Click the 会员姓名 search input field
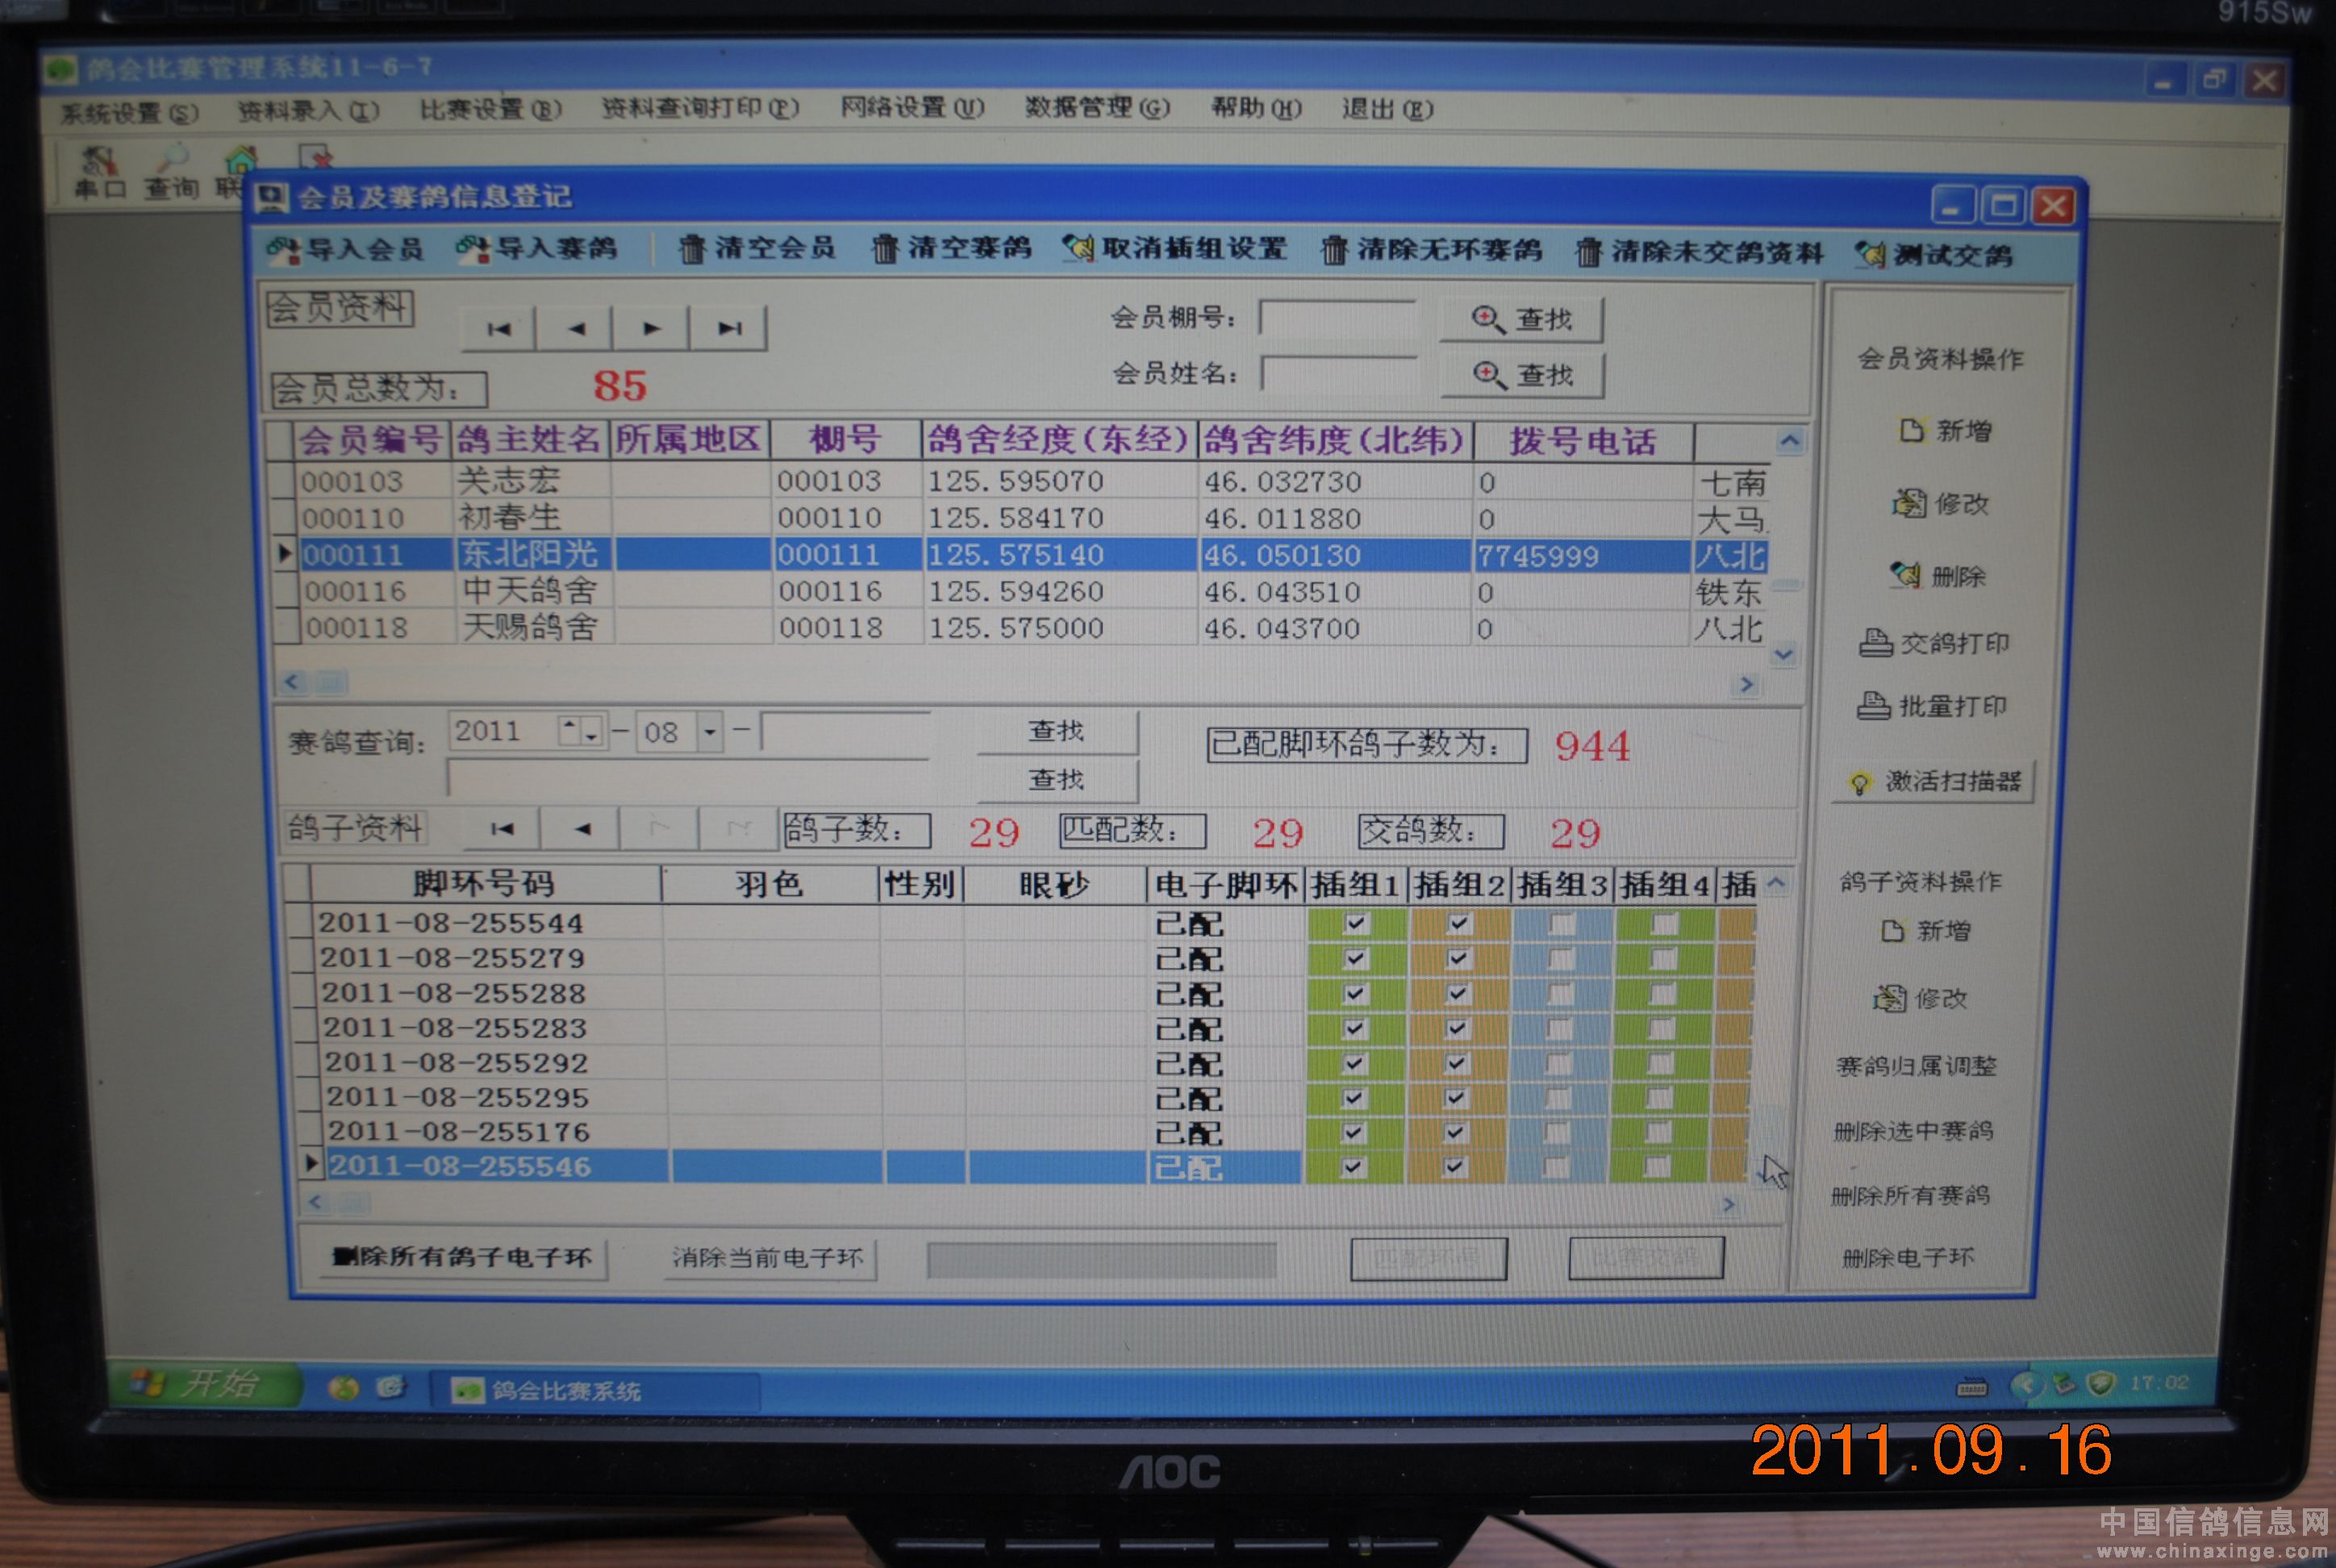 (x=1338, y=374)
